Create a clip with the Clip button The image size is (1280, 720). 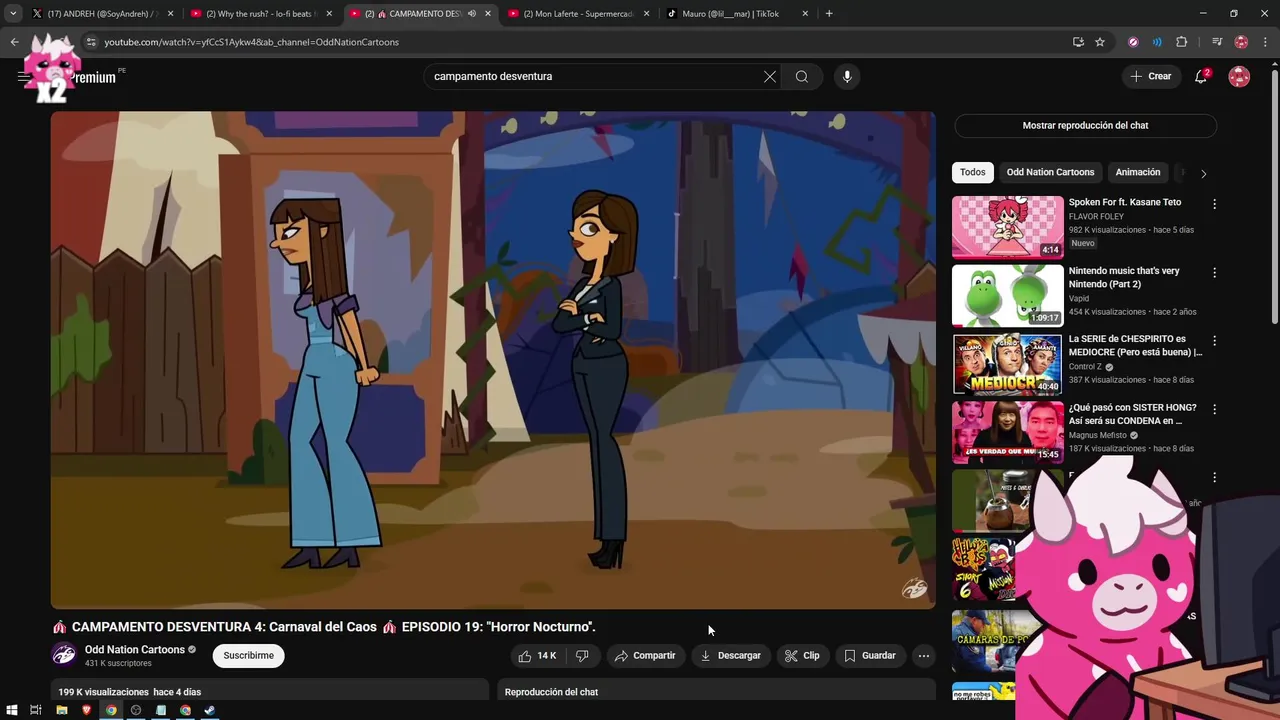click(x=802, y=656)
